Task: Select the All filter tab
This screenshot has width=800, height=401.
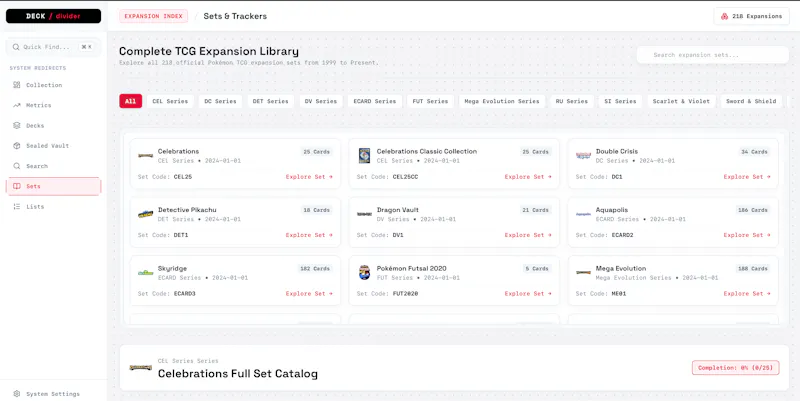Action: (x=131, y=101)
